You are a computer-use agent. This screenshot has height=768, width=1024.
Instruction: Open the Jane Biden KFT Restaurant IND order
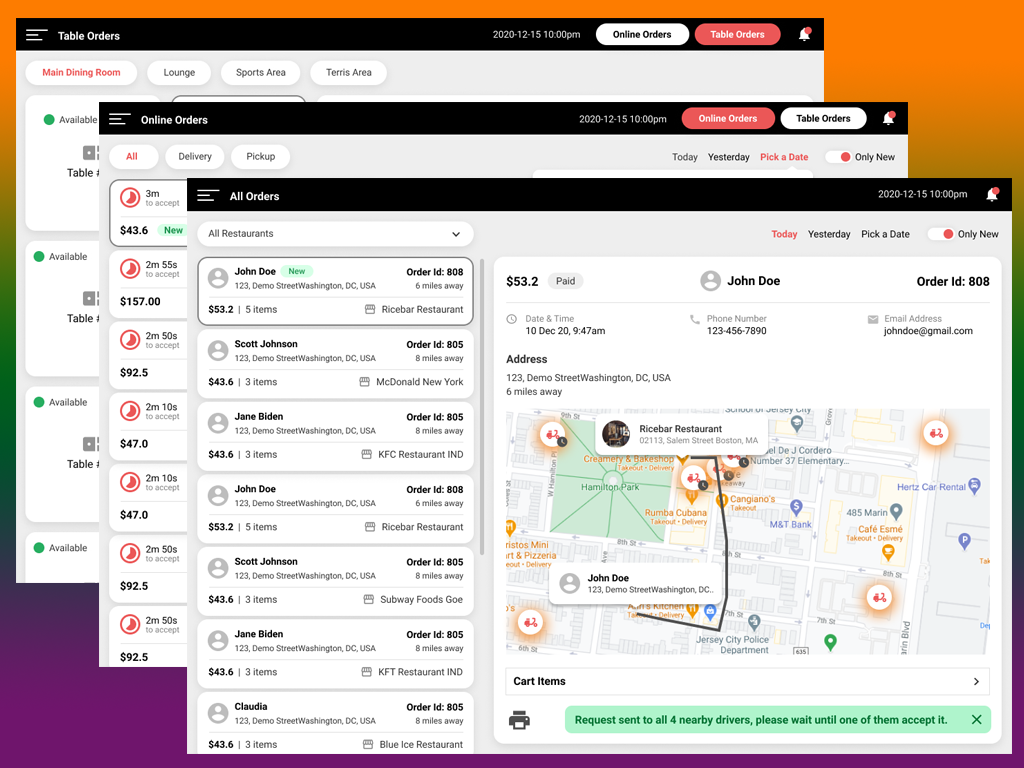point(335,653)
